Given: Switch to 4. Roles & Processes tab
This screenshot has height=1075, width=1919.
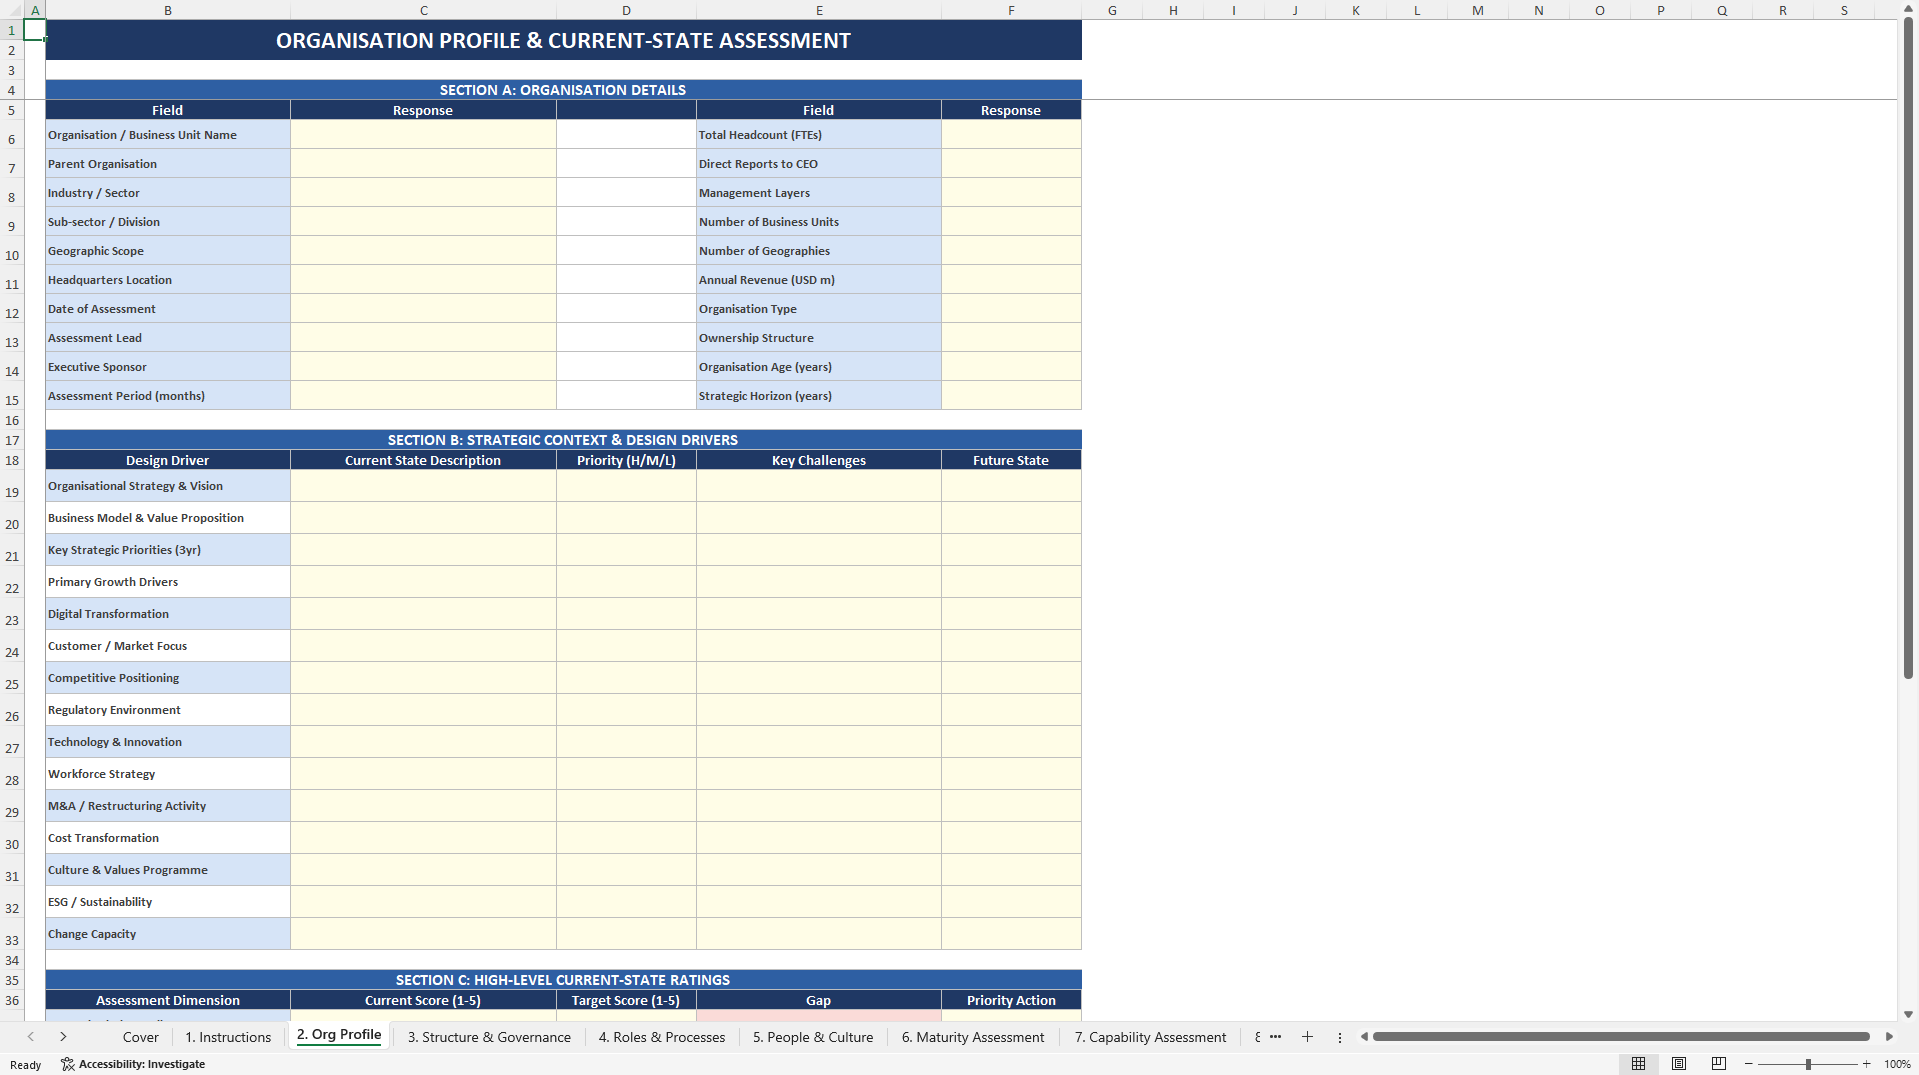Looking at the screenshot, I should coord(662,1037).
